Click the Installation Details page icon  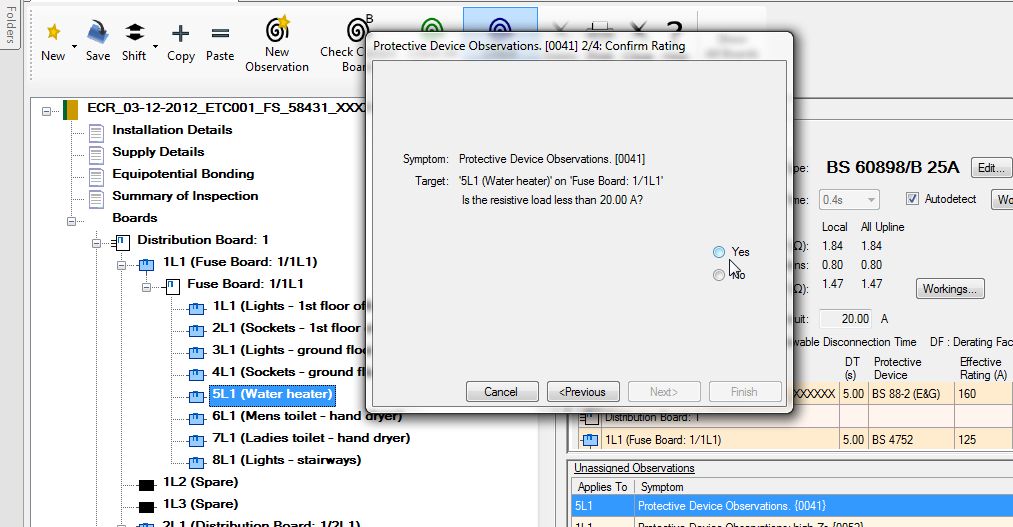pos(96,133)
